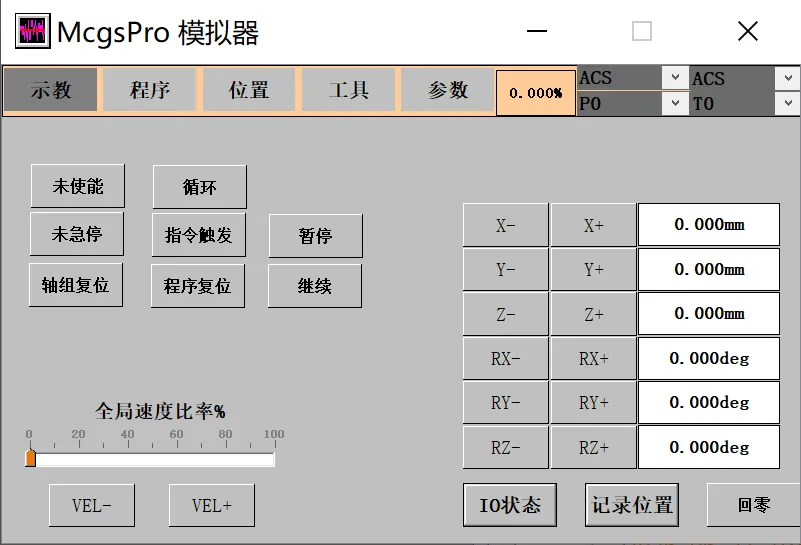The width and height of the screenshot is (801, 545).
Task: Click the 记录位置 button
Action: coord(632,505)
